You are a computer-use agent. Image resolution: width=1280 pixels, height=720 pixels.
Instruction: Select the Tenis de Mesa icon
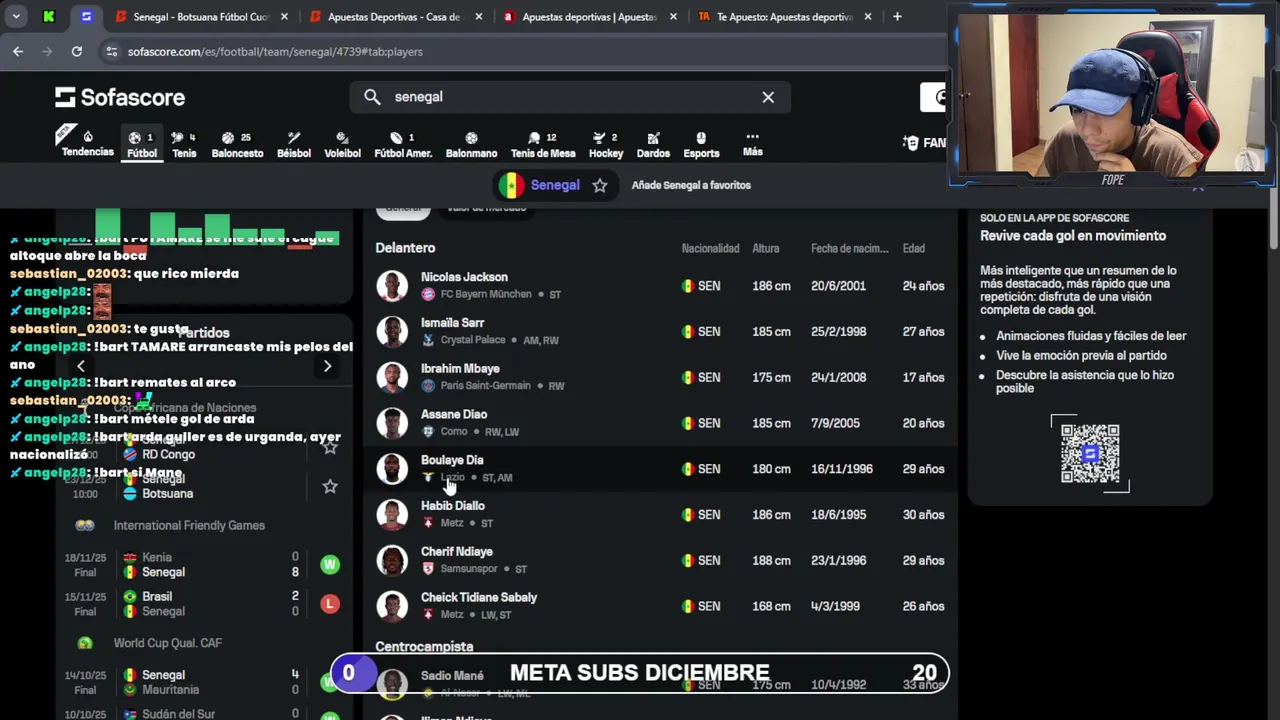[543, 144]
